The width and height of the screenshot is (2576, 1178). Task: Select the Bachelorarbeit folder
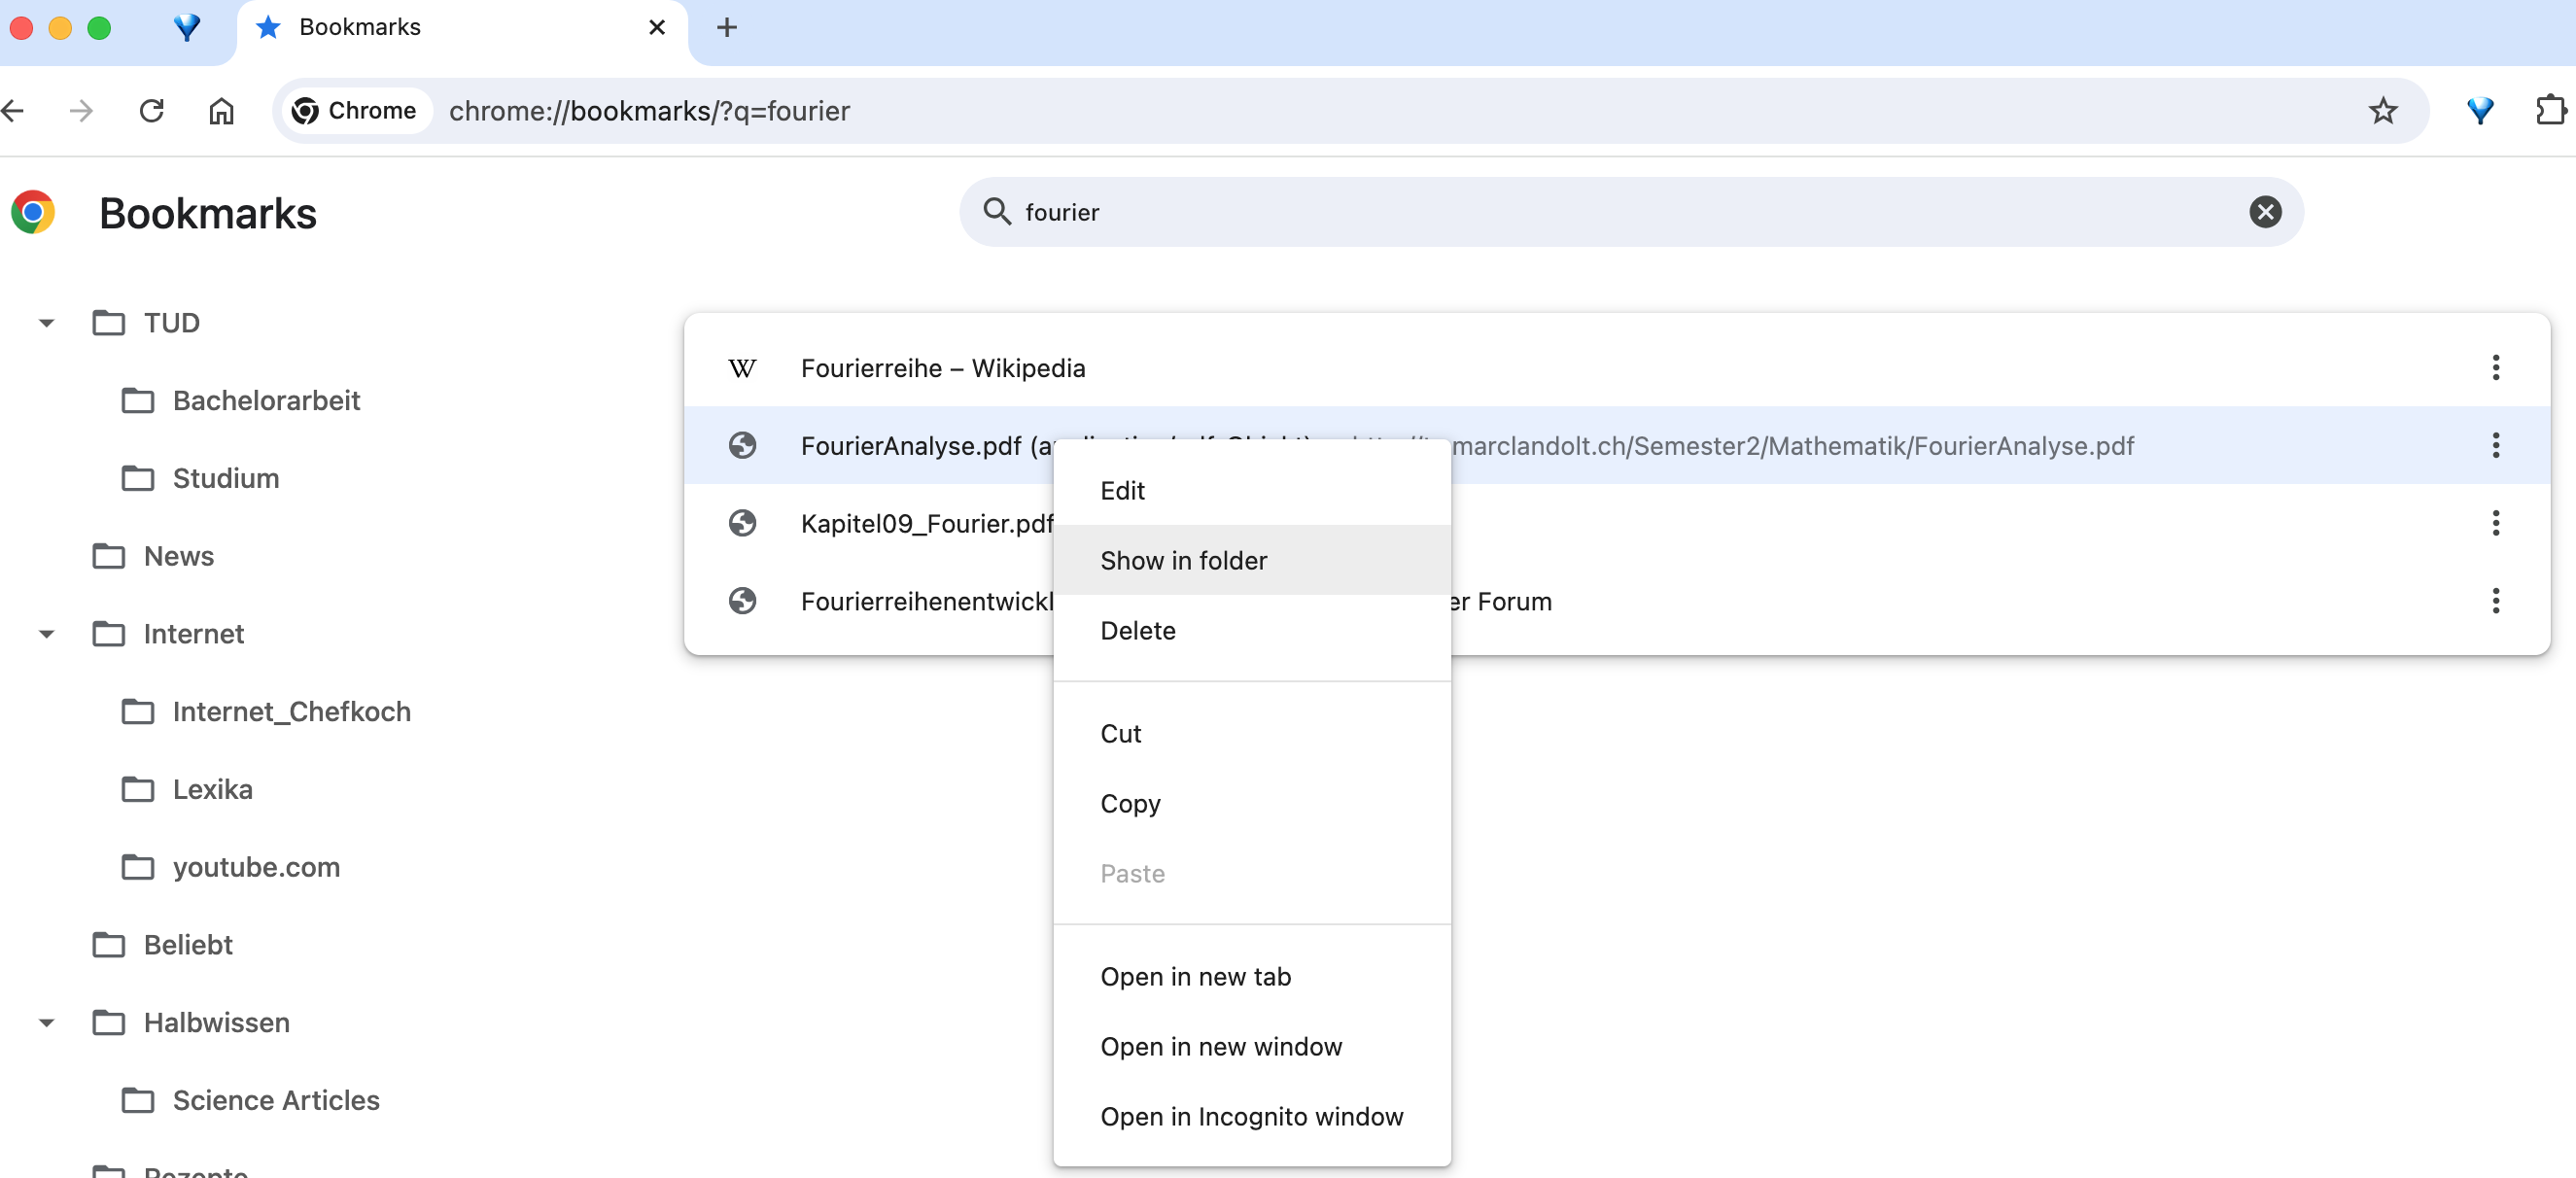(x=265, y=401)
